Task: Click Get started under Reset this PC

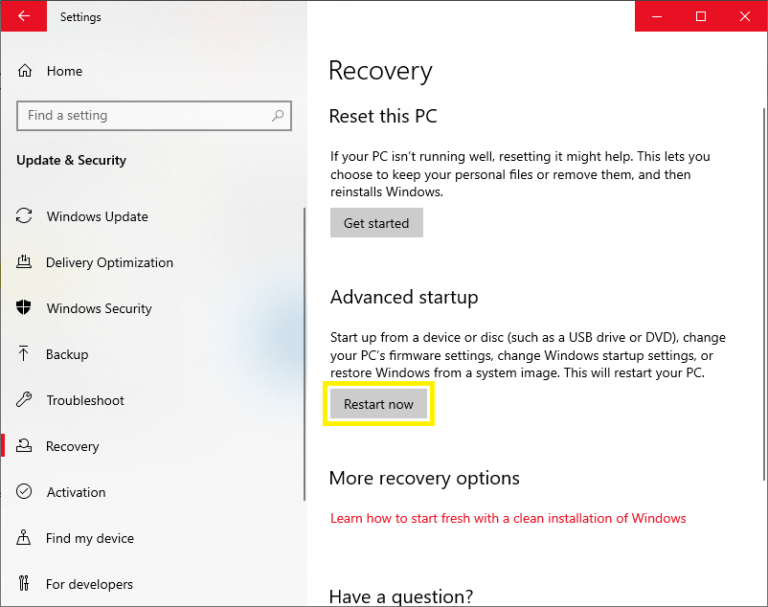Action: click(x=376, y=223)
